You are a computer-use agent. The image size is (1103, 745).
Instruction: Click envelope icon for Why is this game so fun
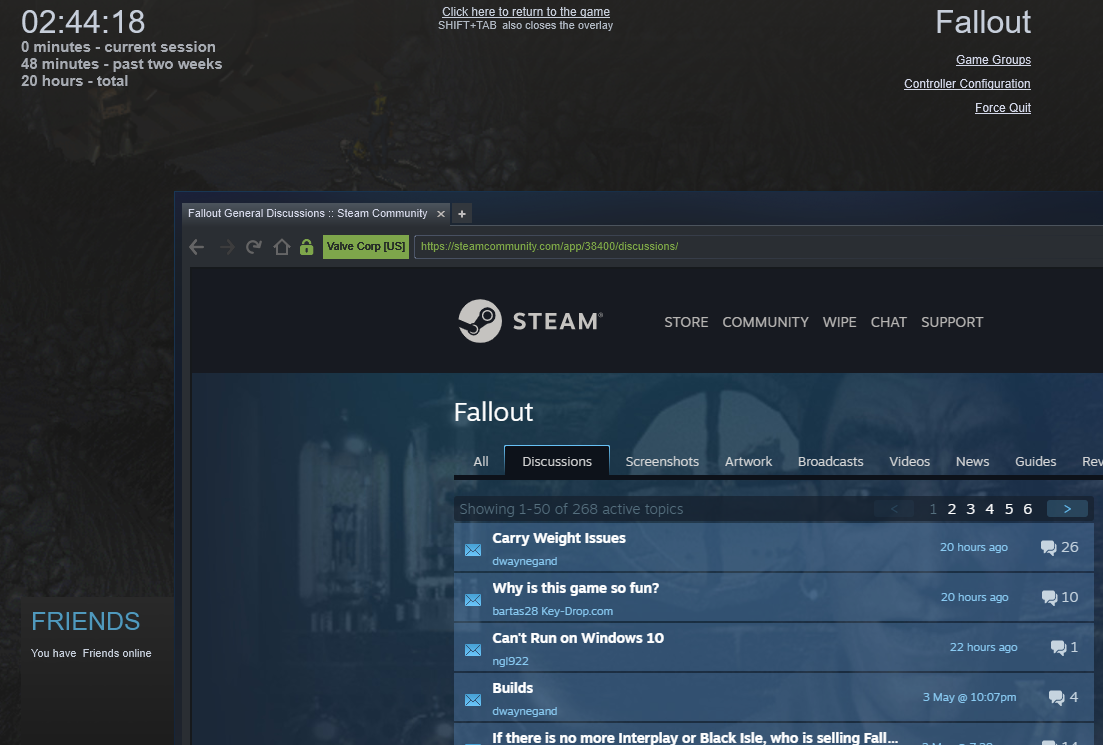(x=473, y=599)
